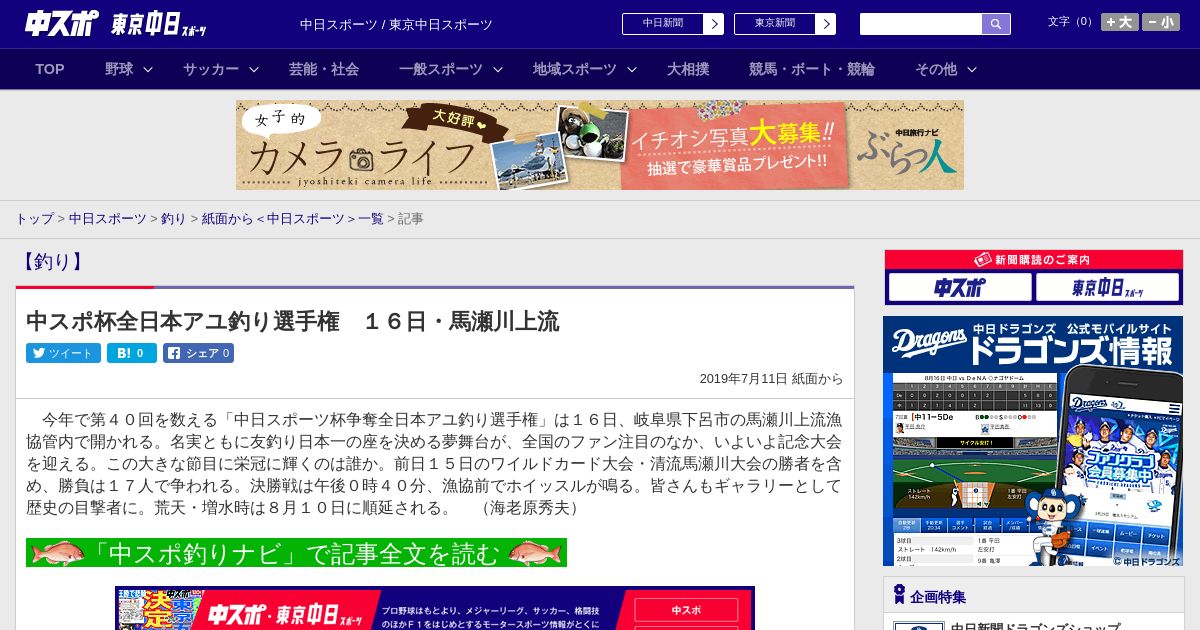
Task: Decrease text size with −小 button
Action: 1161,22
